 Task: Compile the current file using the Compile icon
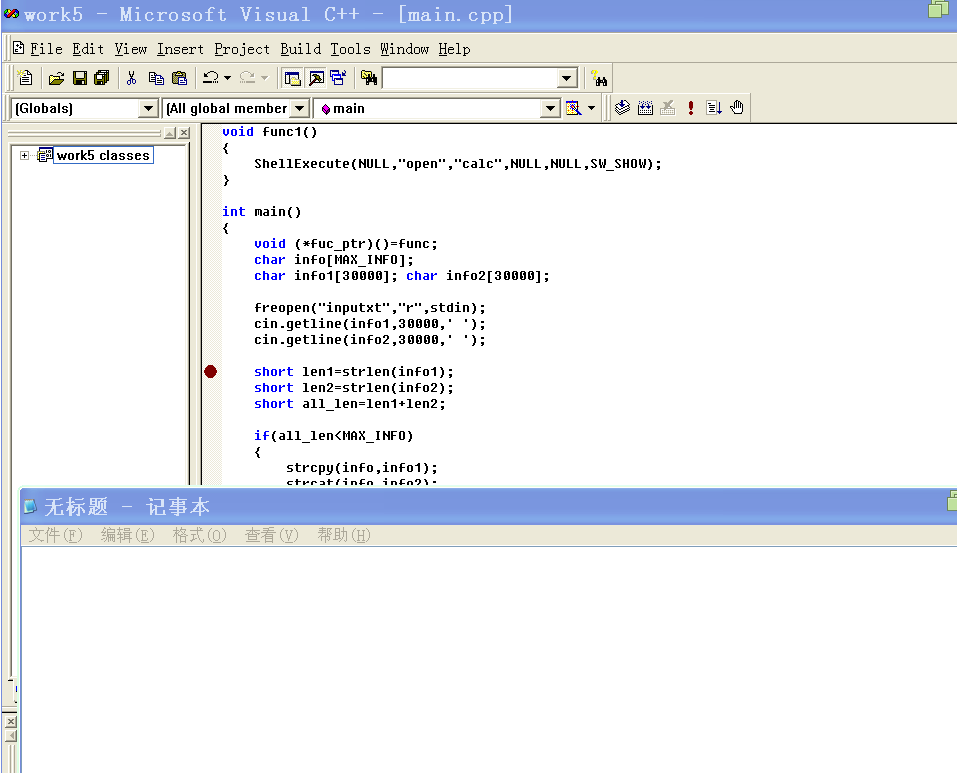(x=622, y=107)
